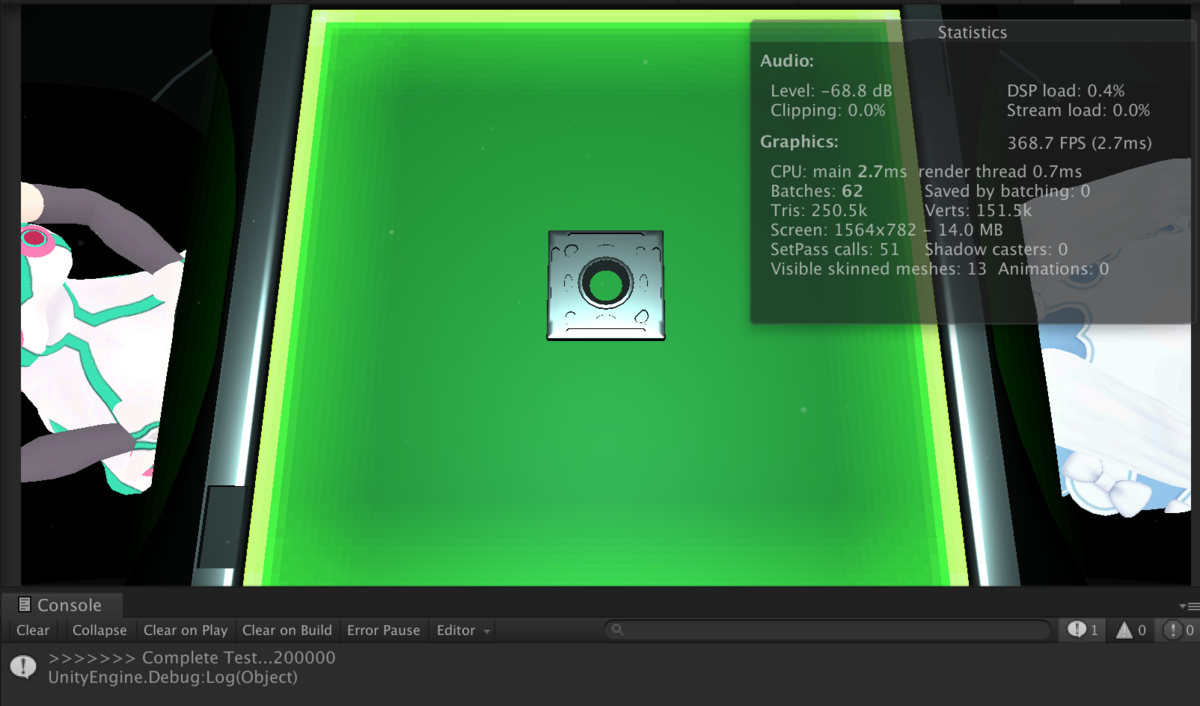Viewport: 1200px width, 706px height.
Task: Click the 'CPU: main 2.7ms' readout
Action: [840, 172]
